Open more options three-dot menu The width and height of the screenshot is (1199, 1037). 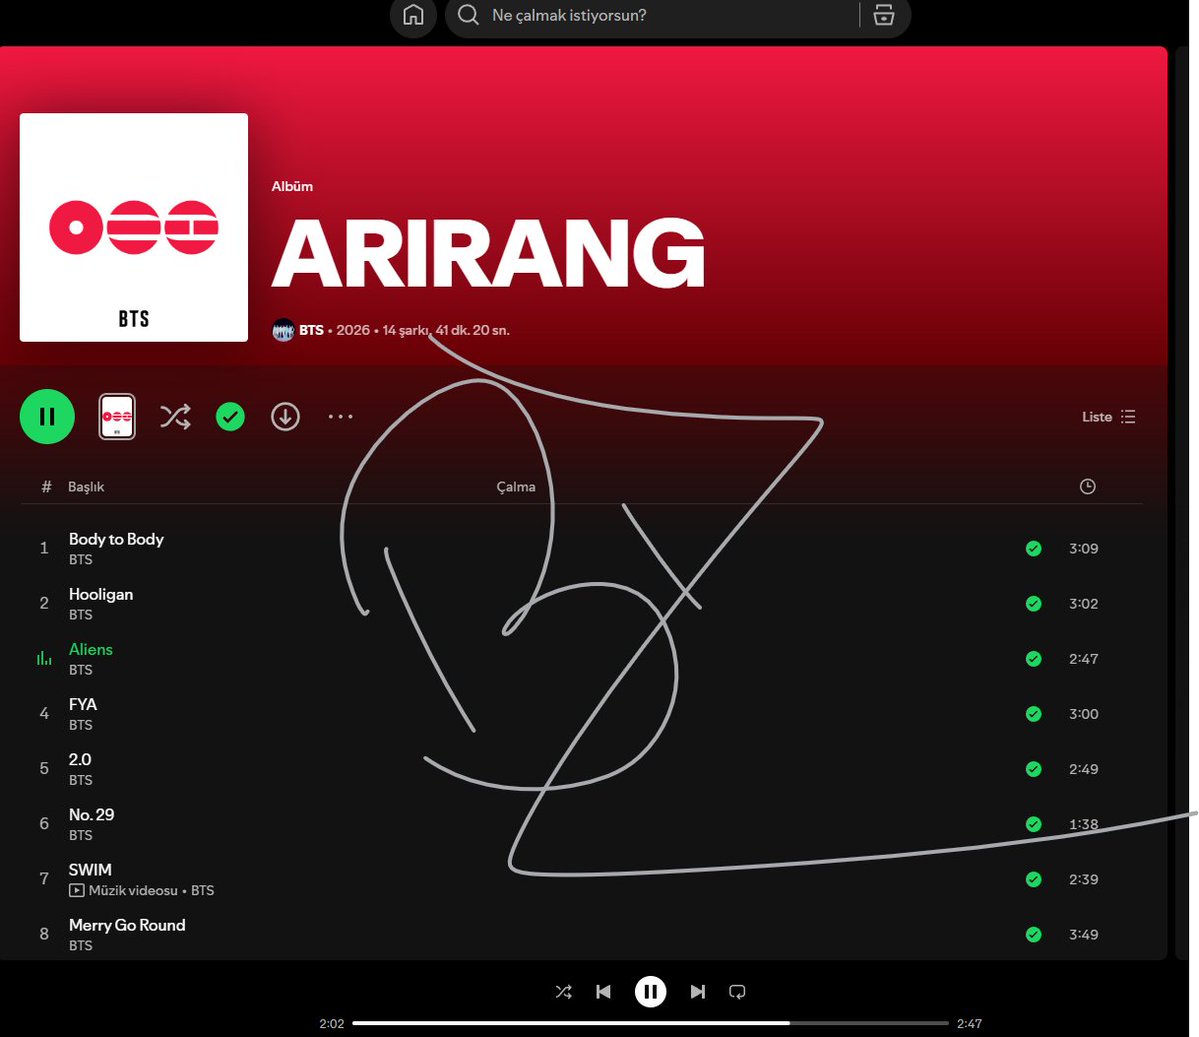tap(340, 417)
